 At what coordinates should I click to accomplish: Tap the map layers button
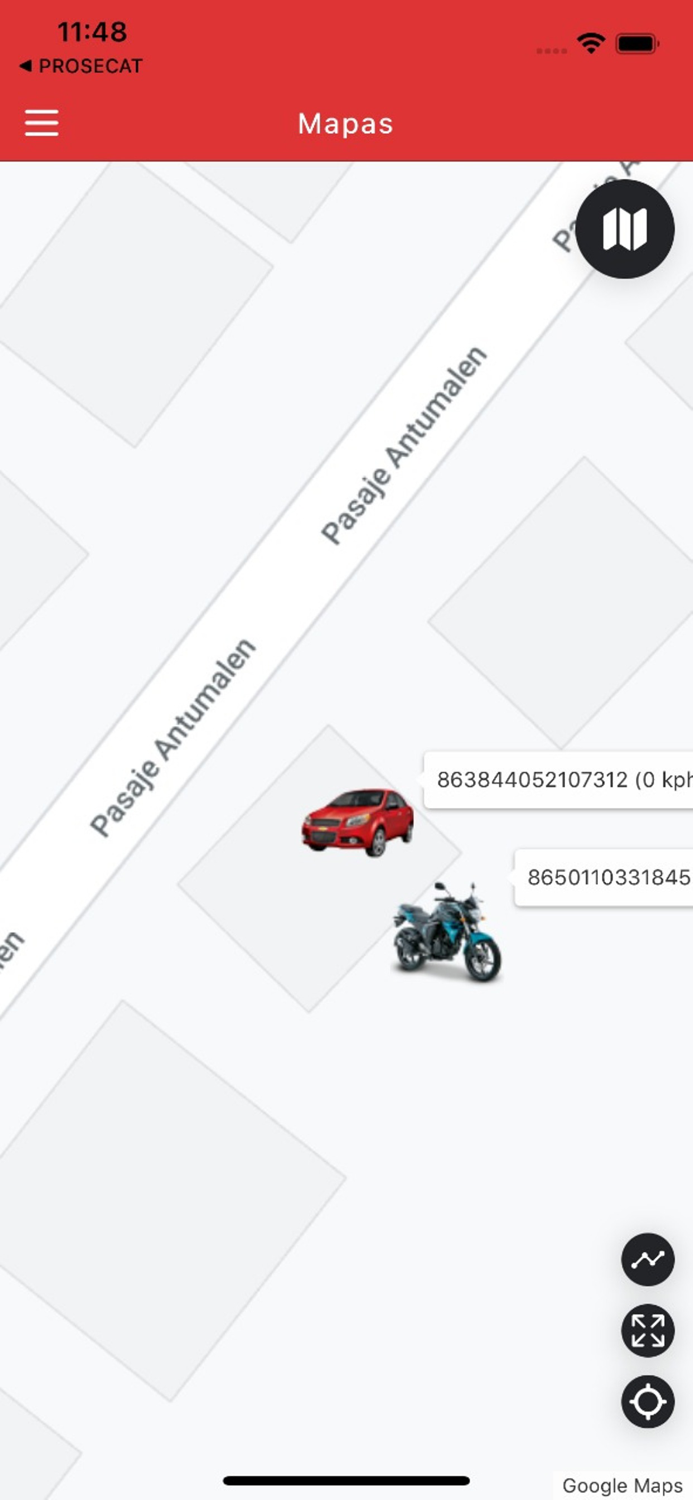pos(625,230)
